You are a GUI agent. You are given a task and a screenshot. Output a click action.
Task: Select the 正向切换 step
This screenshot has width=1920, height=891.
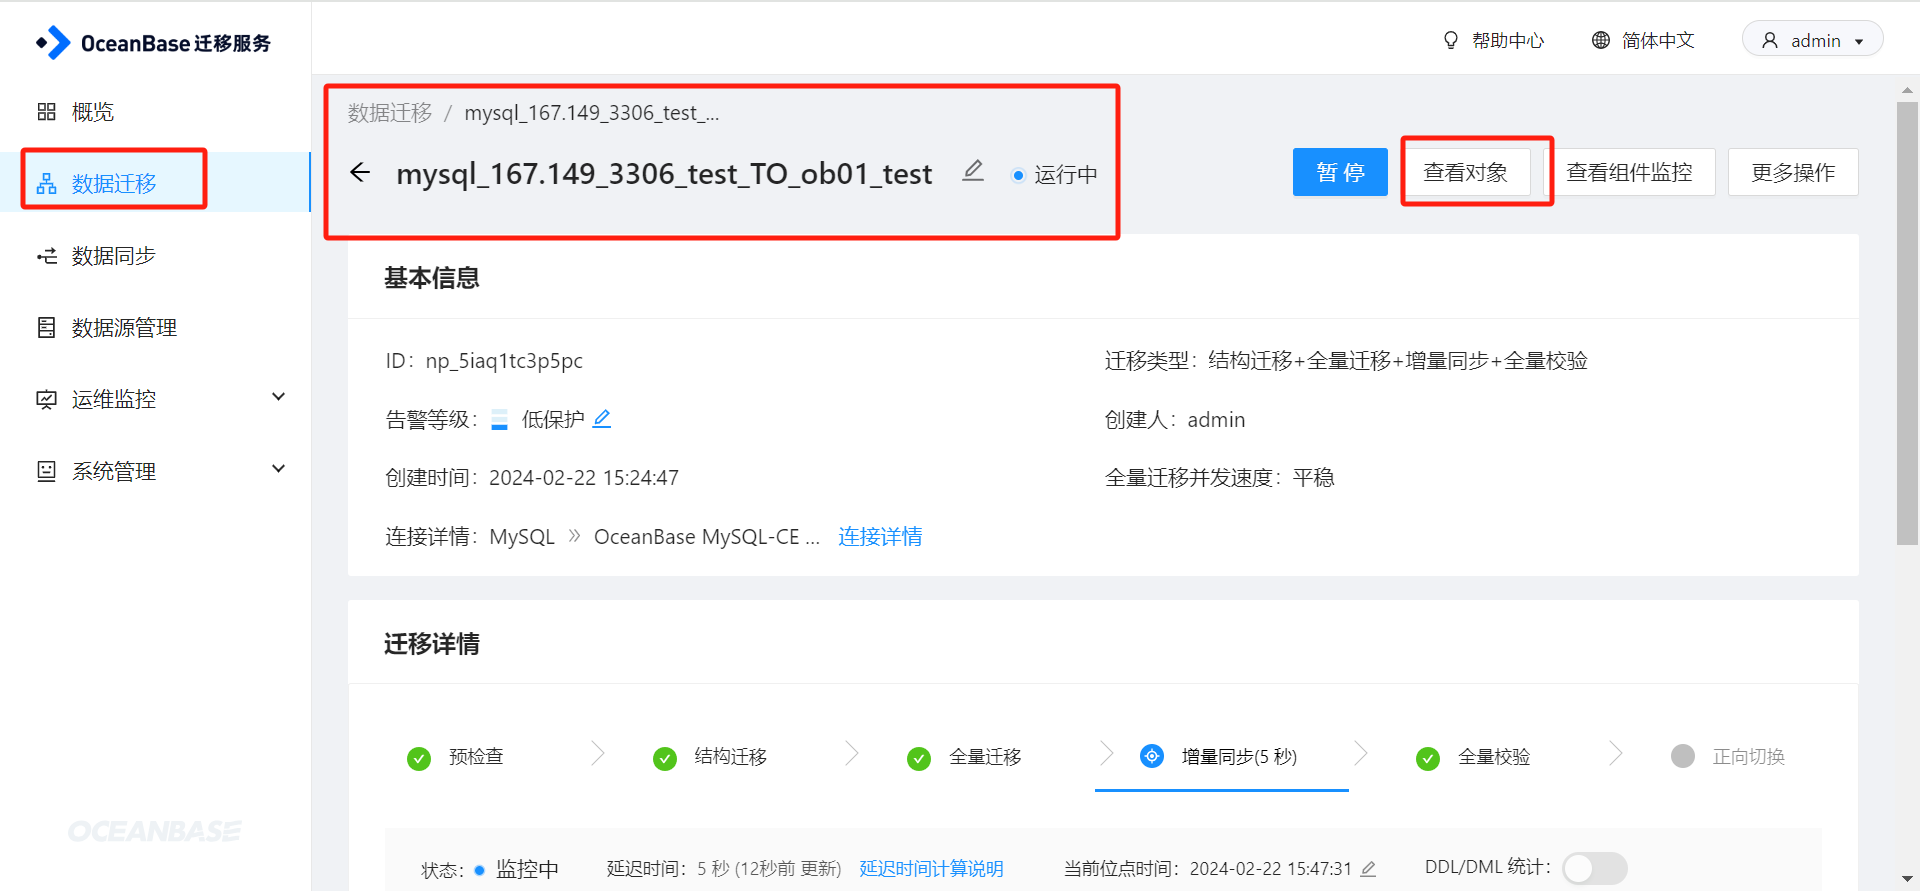tap(1748, 757)
